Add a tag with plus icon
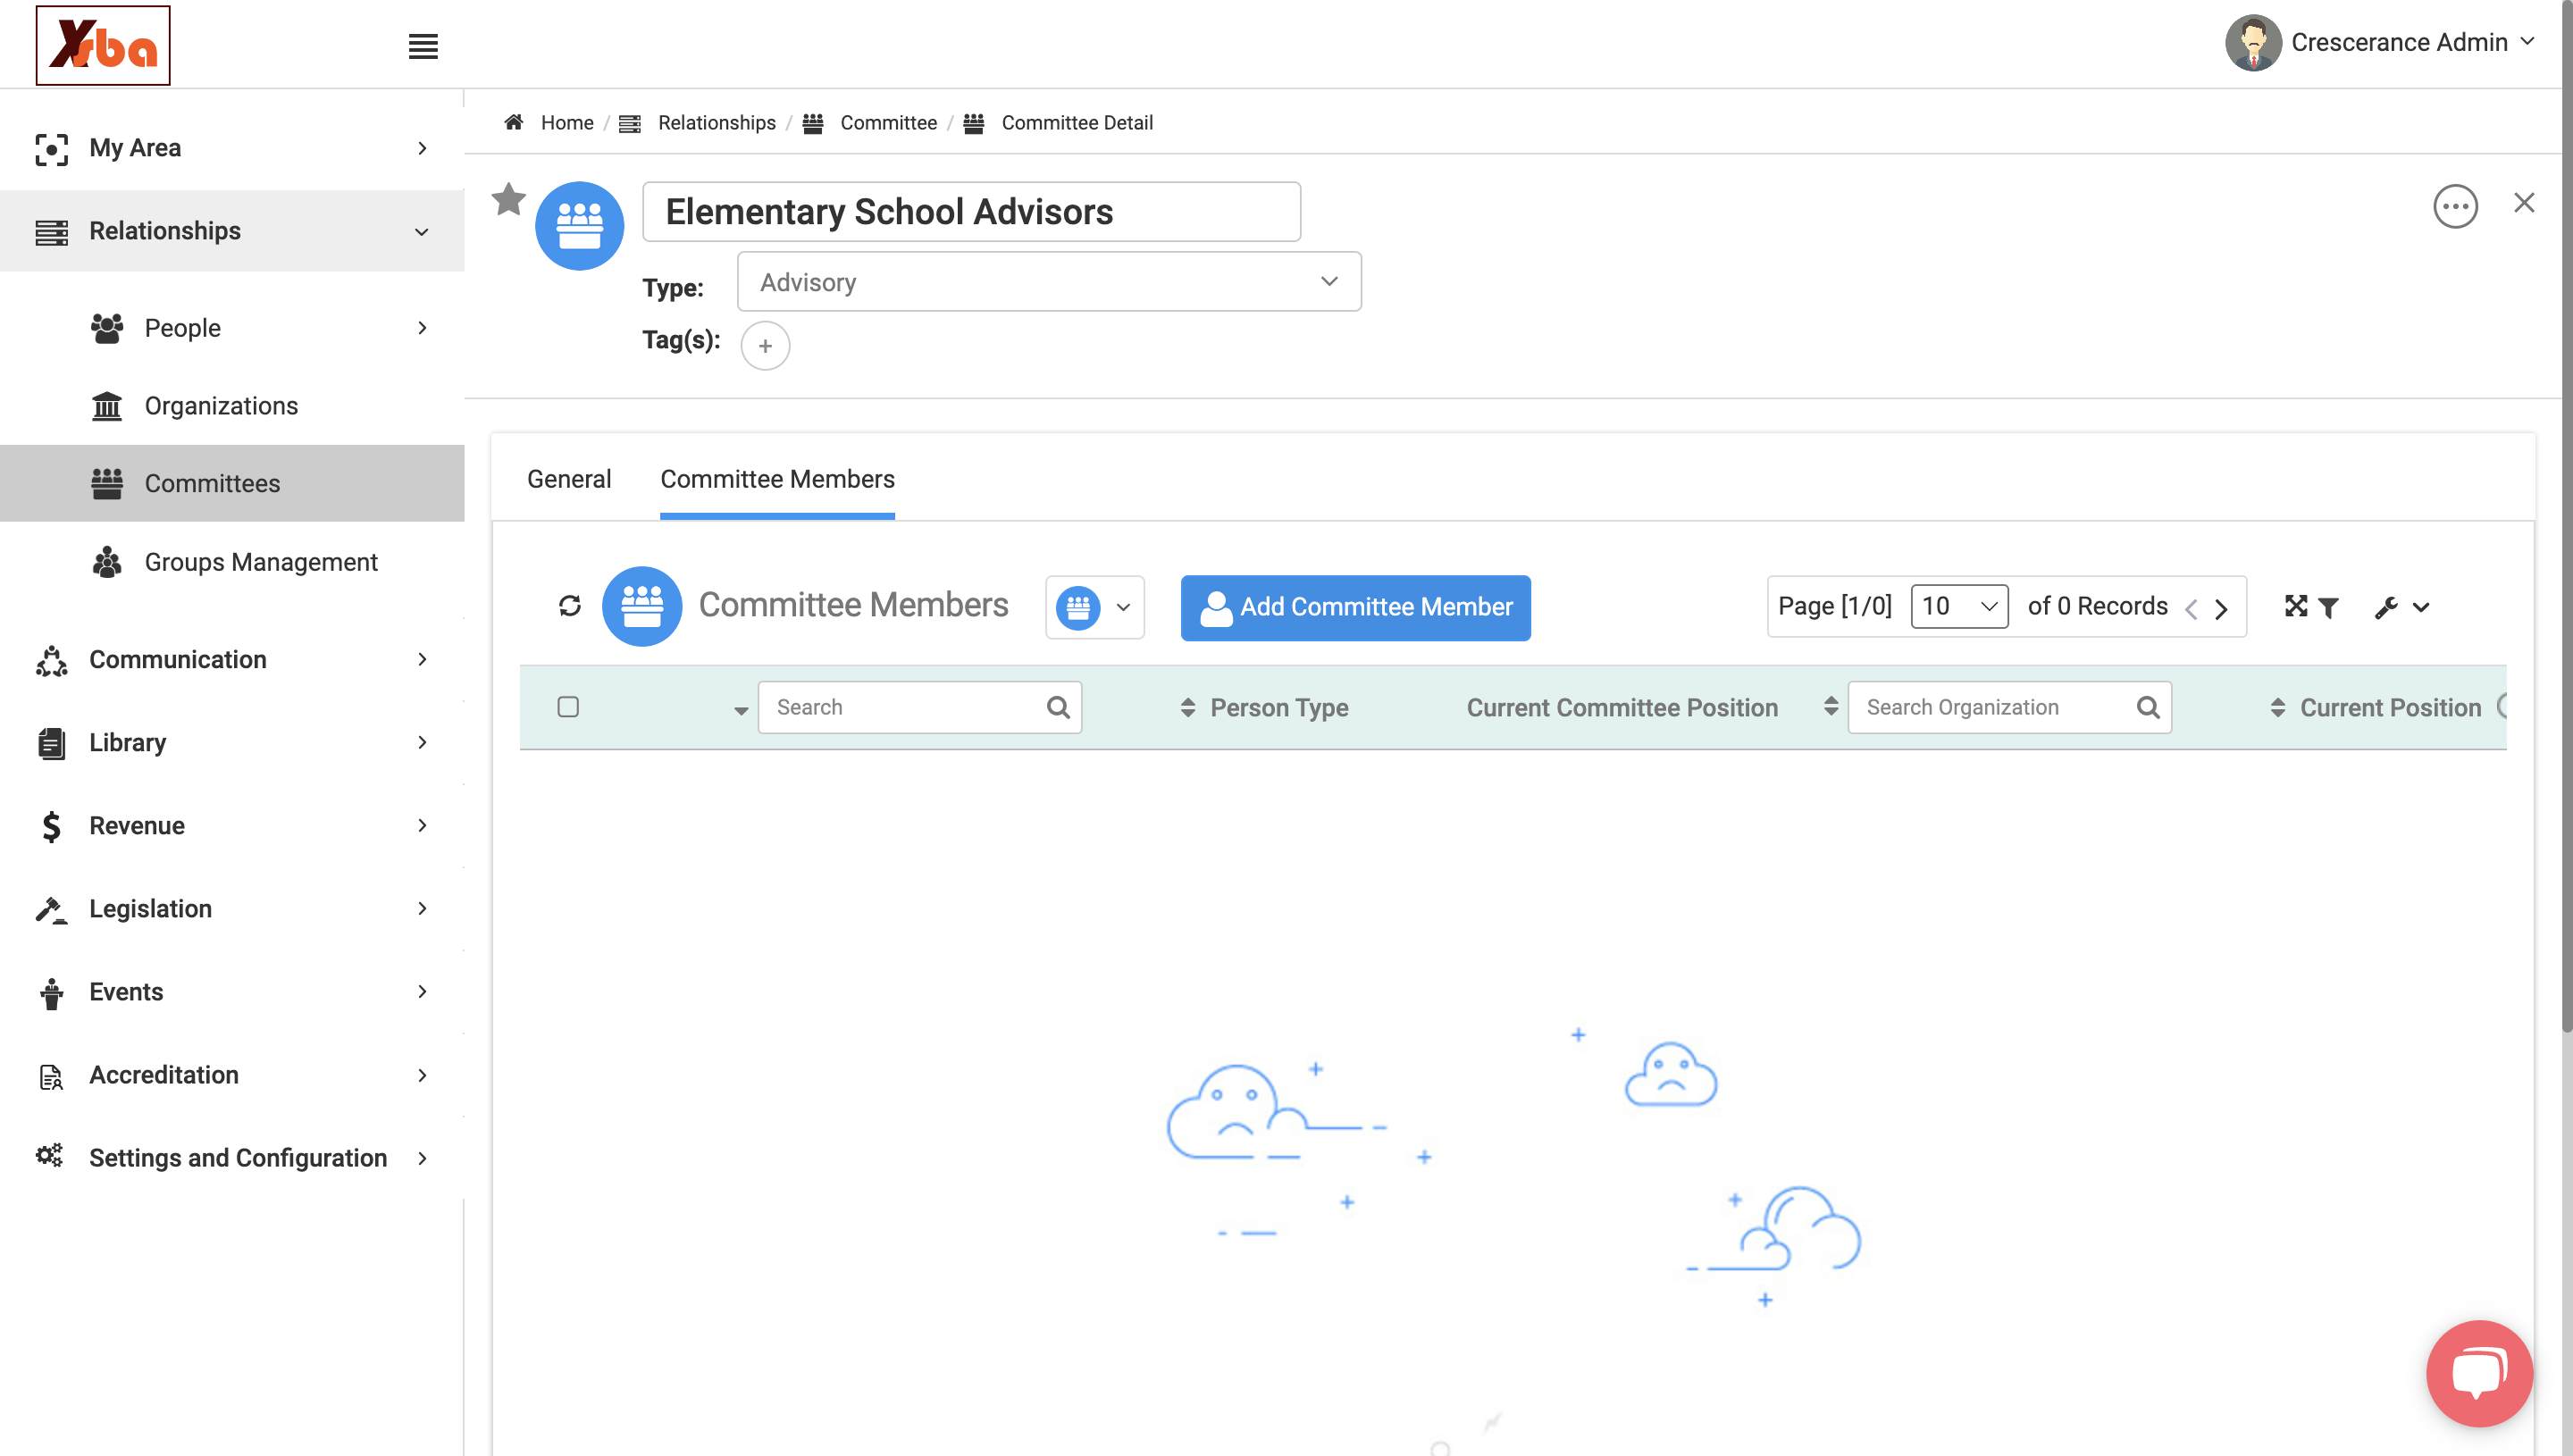 [x=765, y=346]
